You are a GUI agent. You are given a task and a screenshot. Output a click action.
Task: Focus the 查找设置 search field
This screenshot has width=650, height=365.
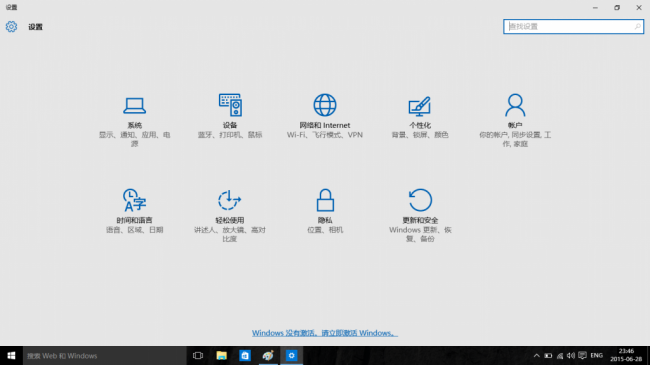573,27
